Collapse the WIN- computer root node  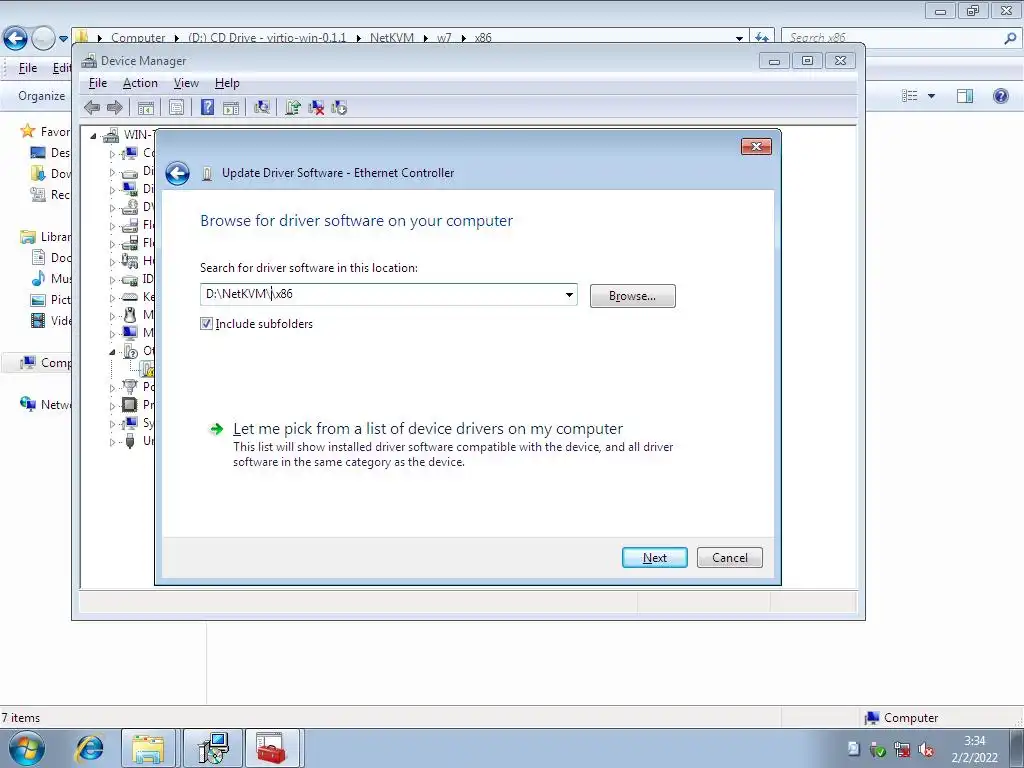click(x=93, y=136)
